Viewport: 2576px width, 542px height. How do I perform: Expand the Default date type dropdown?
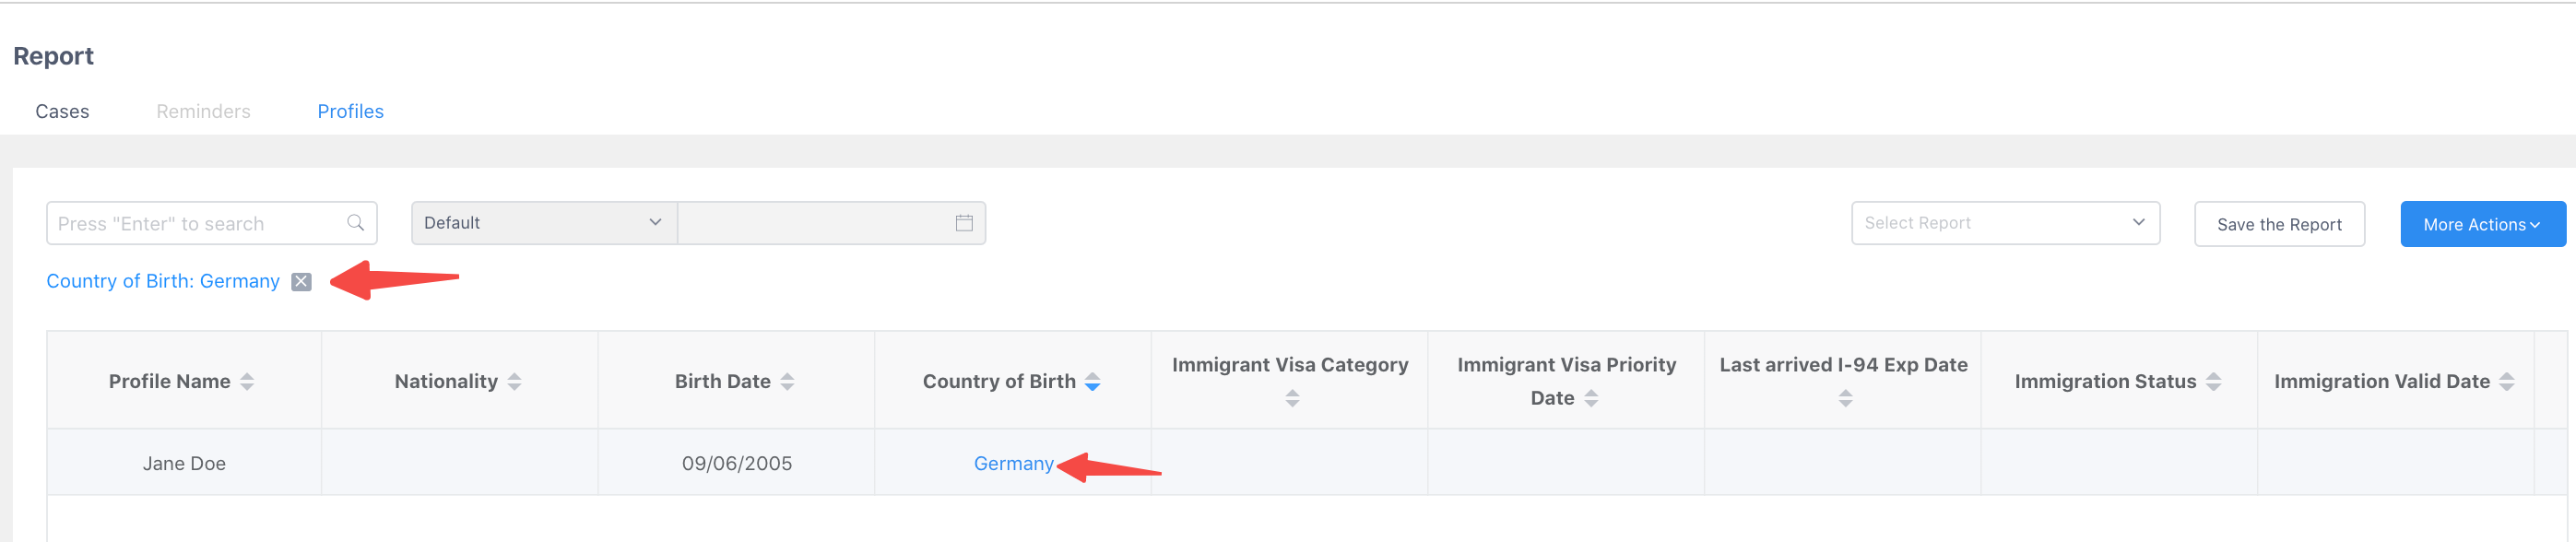point(544,223)
